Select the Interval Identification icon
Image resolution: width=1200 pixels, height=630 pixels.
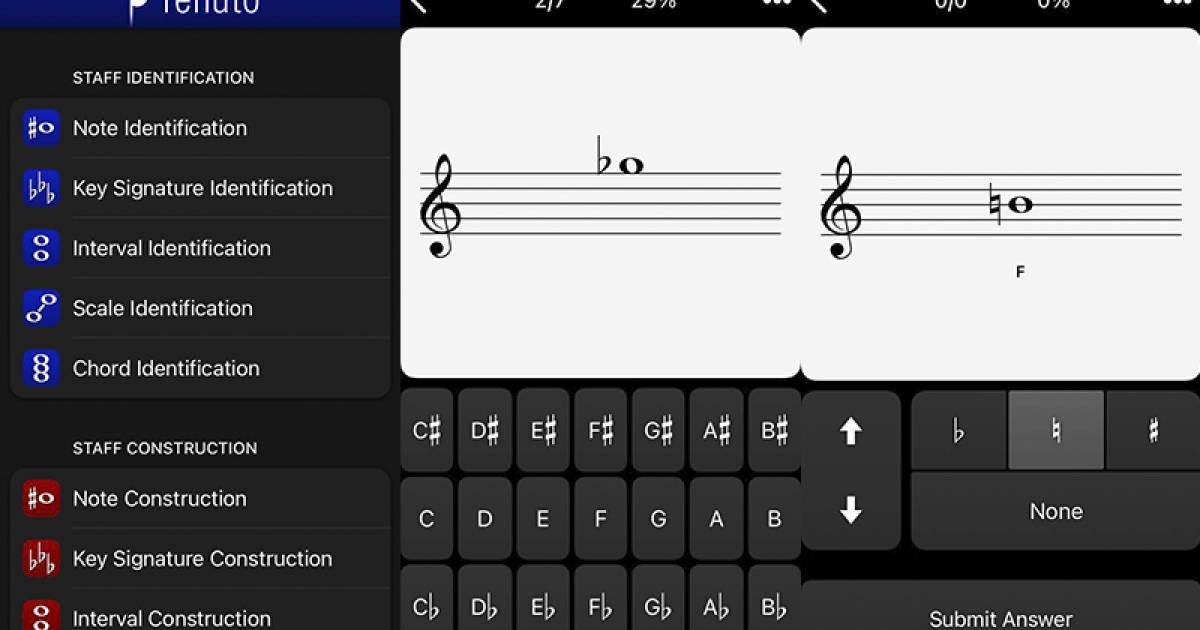pyautogui.click(x=41, y=248)
